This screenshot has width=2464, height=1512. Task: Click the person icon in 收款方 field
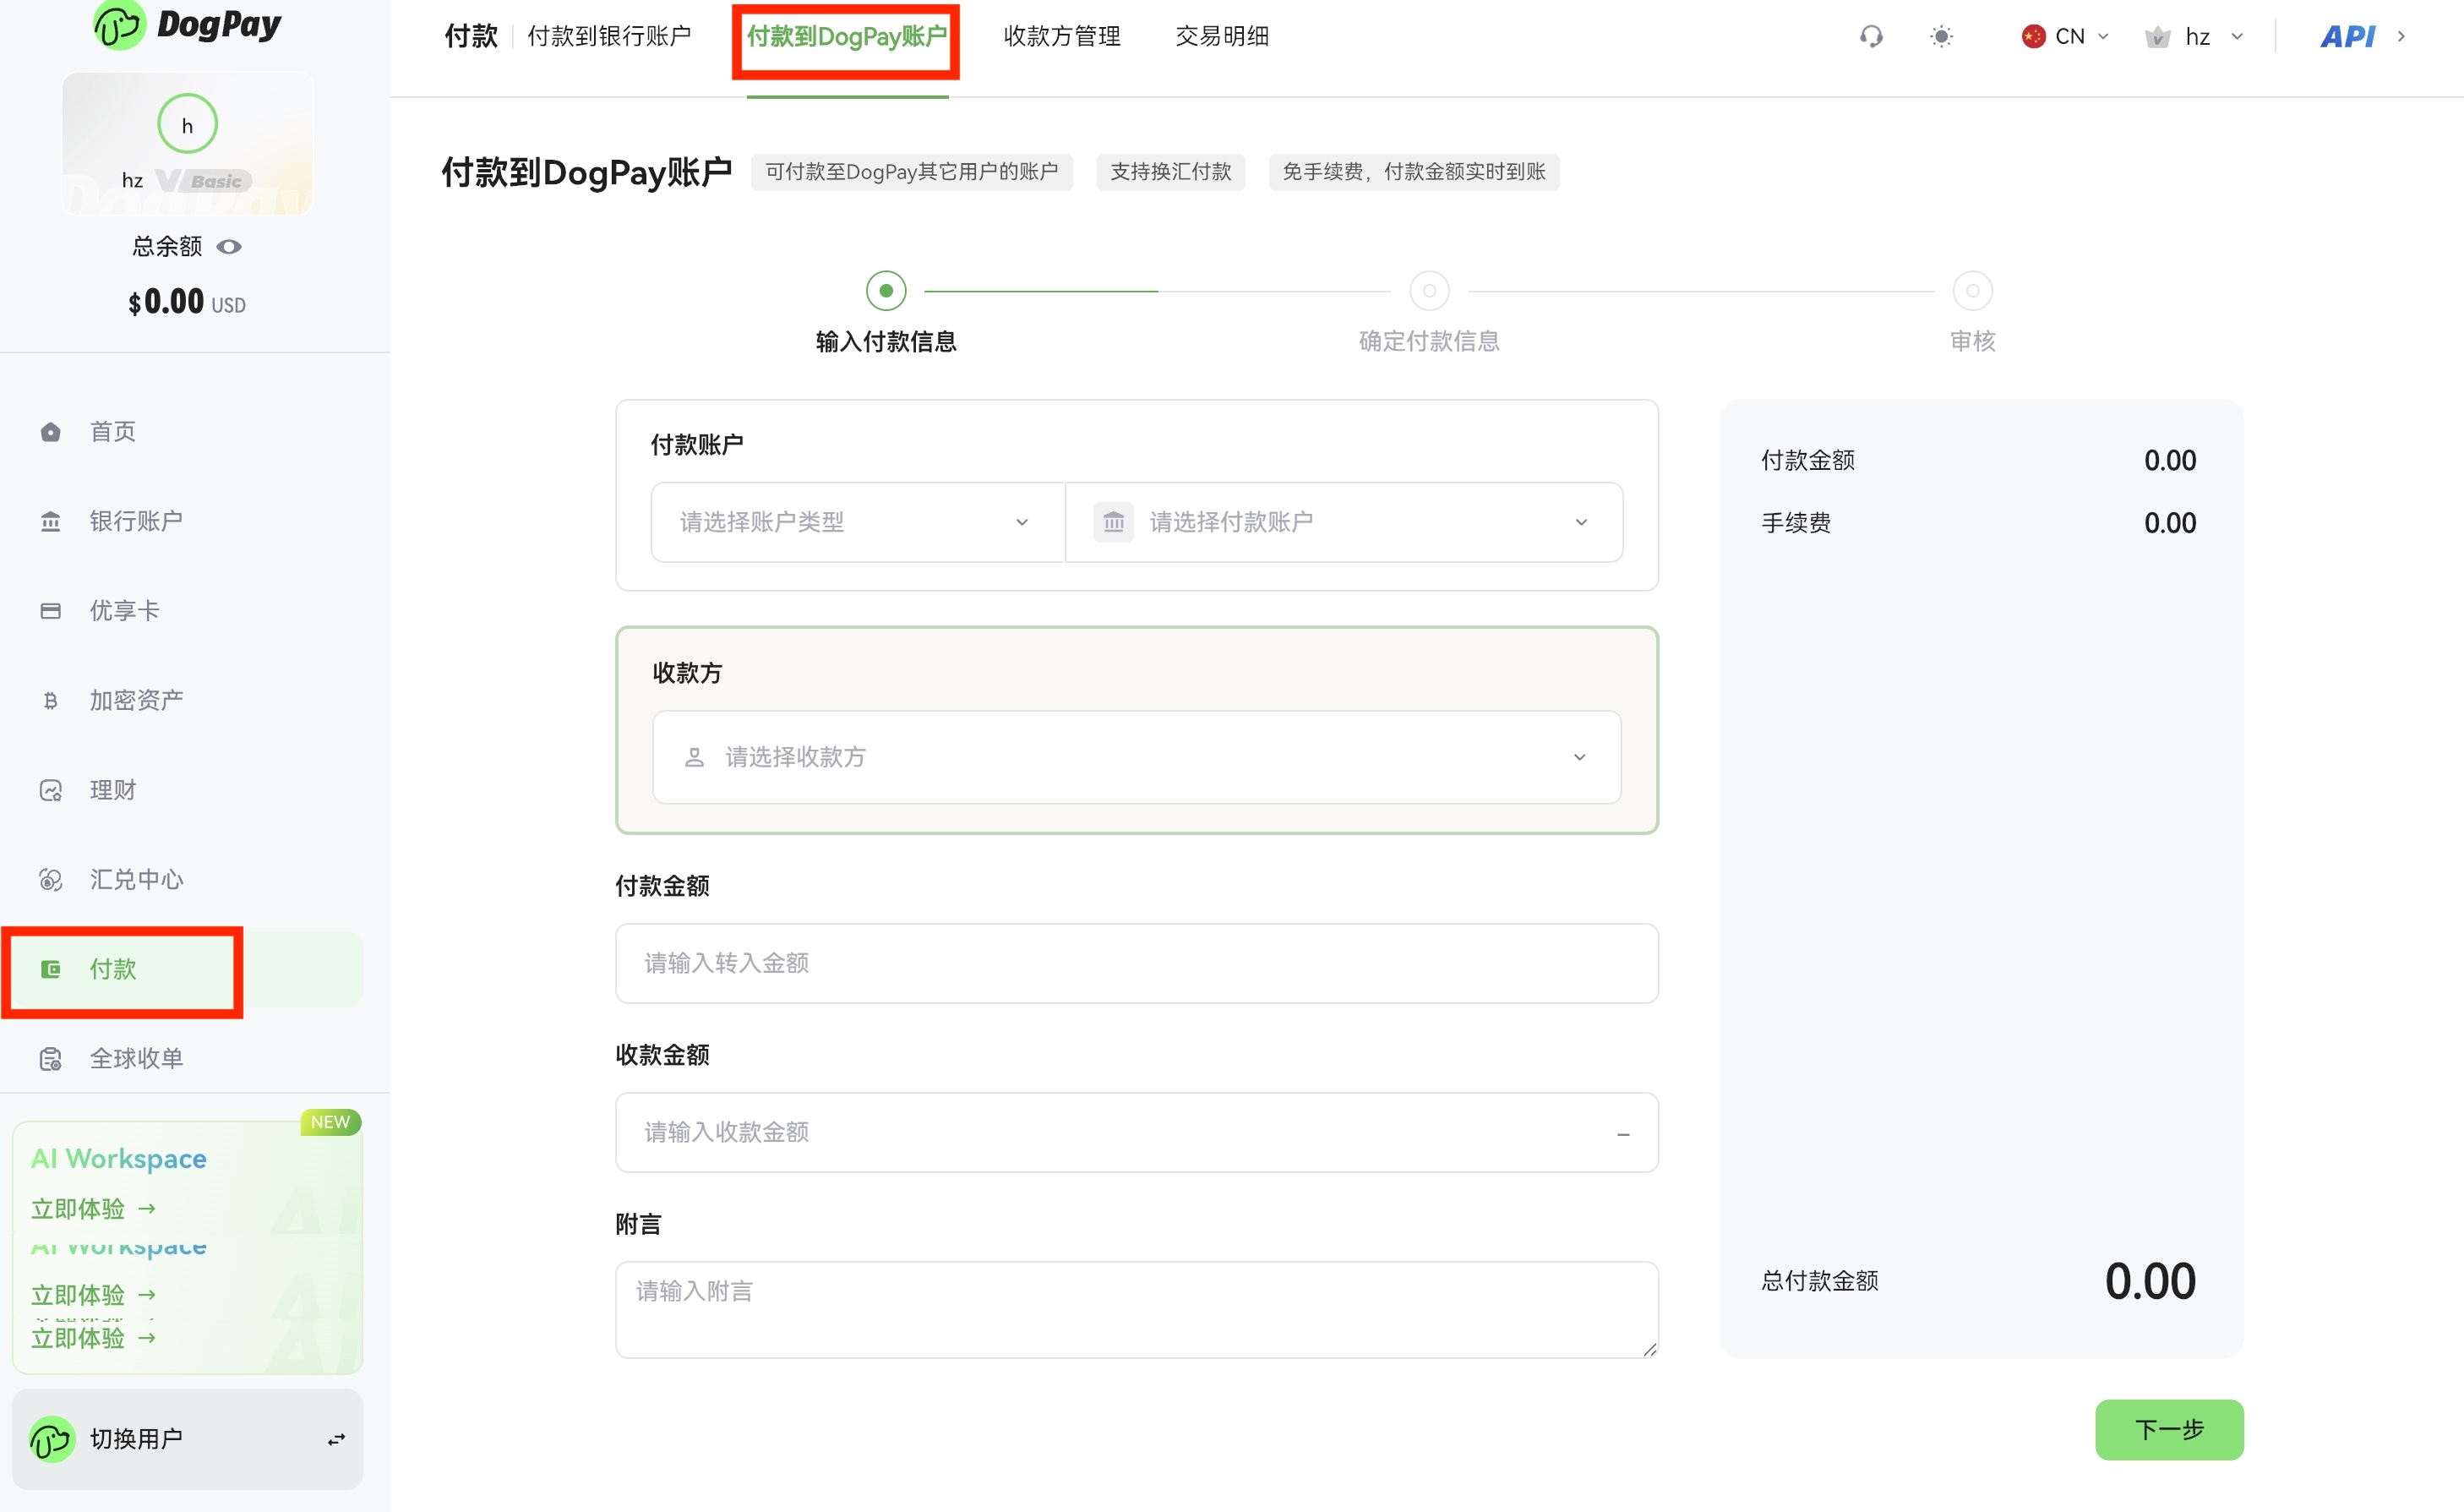click(694, 757)
